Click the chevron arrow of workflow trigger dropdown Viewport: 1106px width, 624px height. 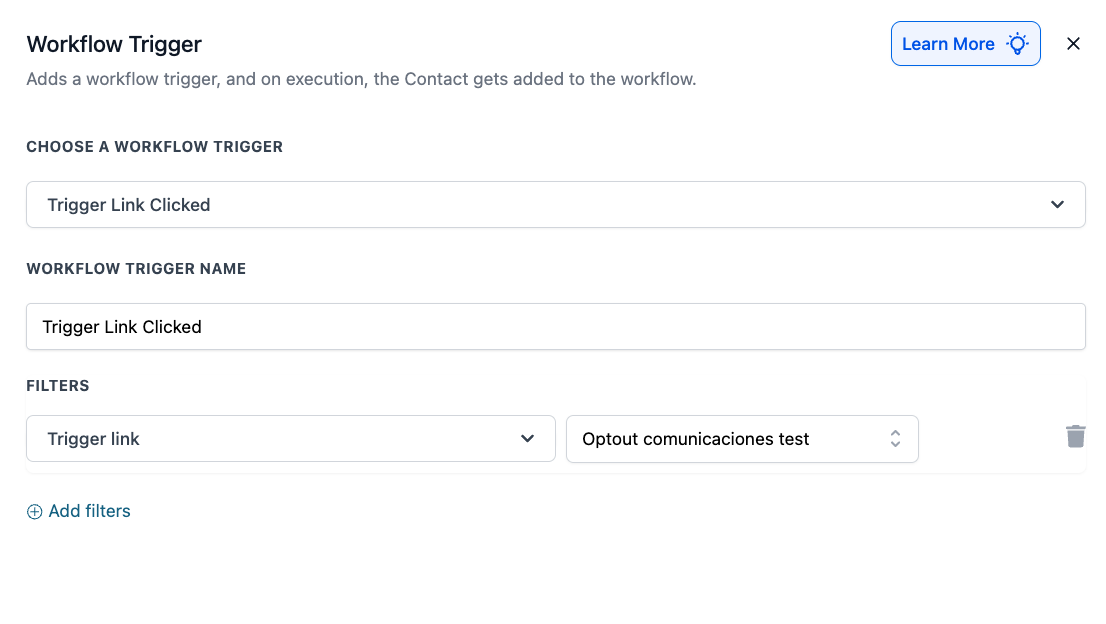[x=1057, y=204]
